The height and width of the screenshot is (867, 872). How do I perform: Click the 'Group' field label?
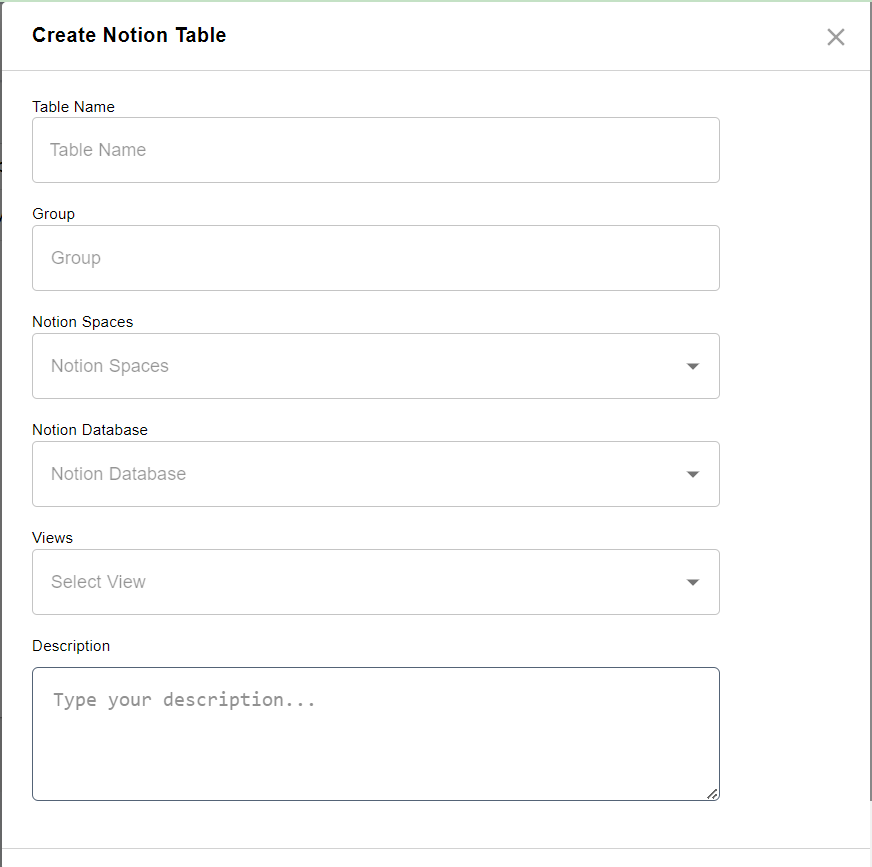(53, 214)
